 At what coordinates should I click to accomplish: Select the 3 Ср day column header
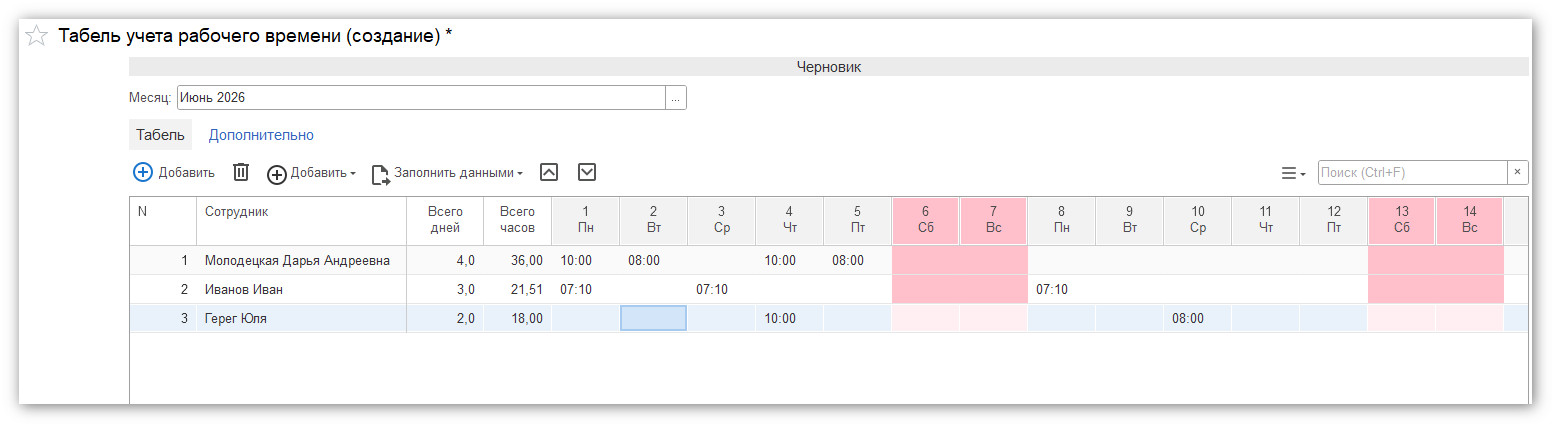pos(721,221)
